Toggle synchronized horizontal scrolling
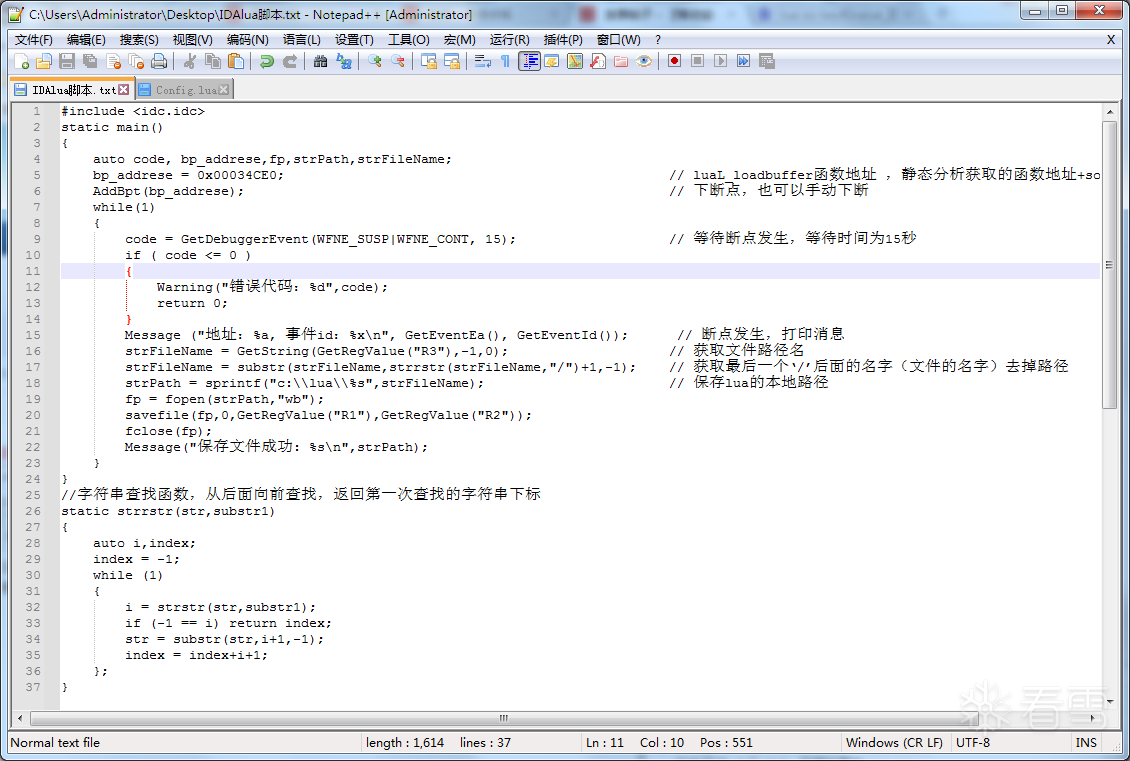Screen dimensions: 1130x761 452,61
